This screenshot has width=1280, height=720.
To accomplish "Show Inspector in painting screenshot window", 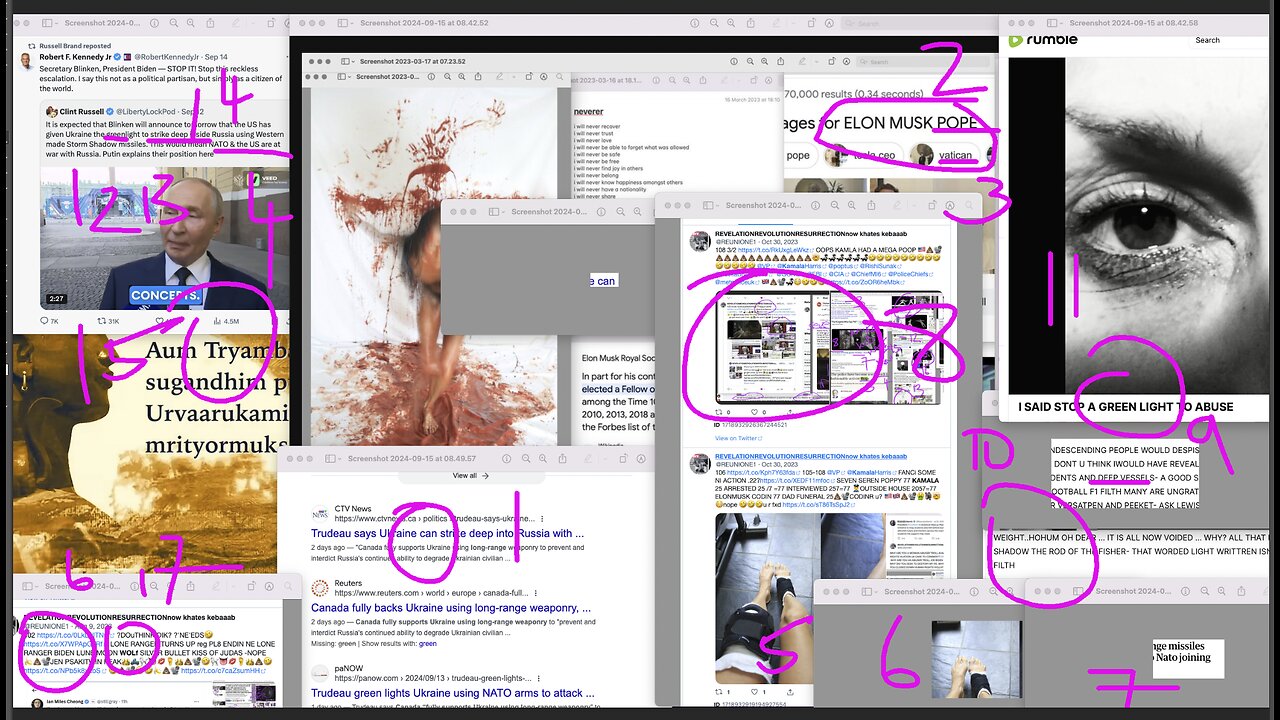I will [x=431, y=77].
